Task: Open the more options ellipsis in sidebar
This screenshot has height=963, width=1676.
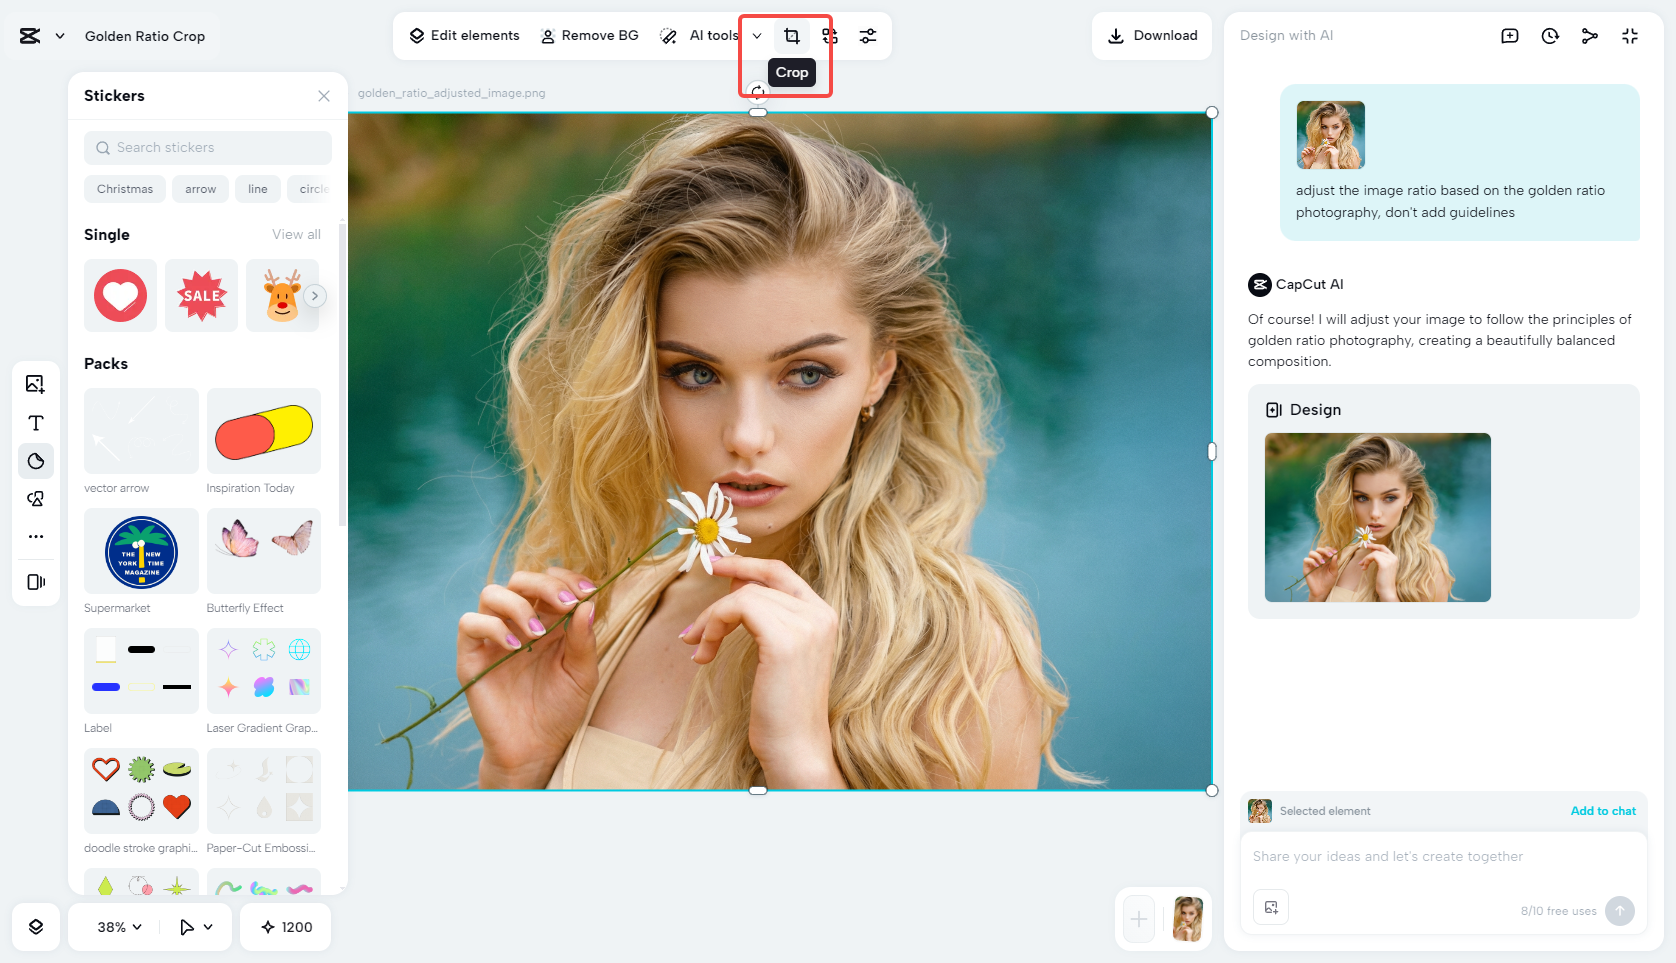Action: (x=36, y=537)
